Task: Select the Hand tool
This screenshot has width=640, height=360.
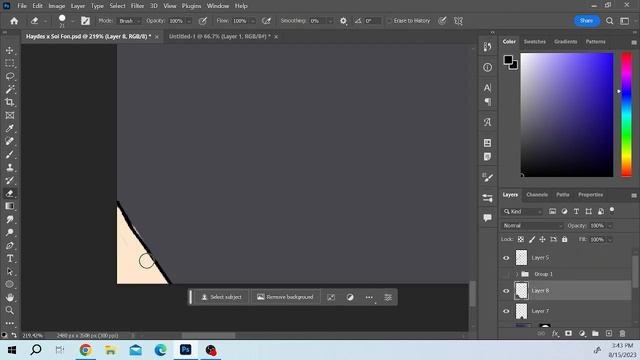Action: [10, 298]
